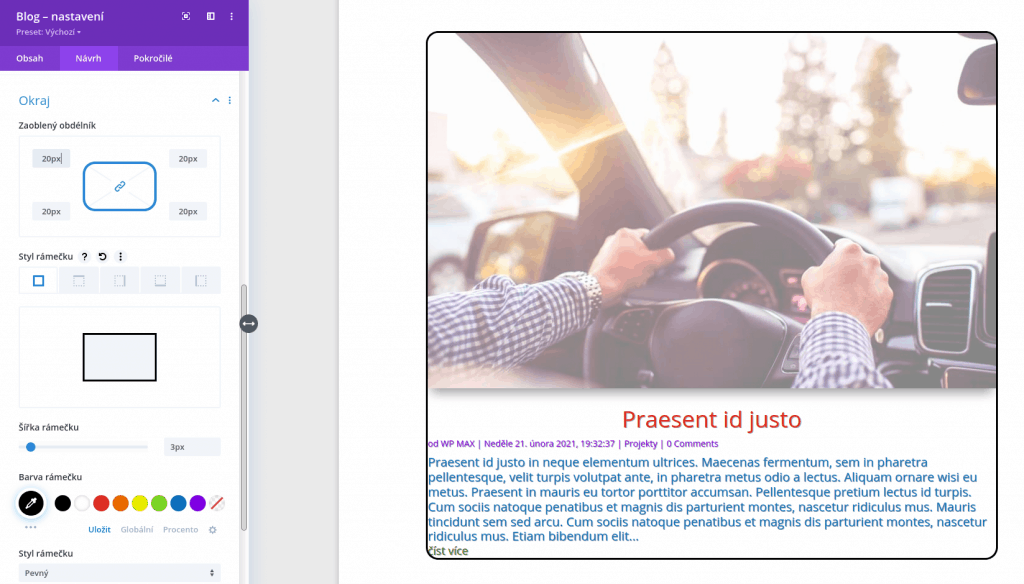This screenshot has height=584, width=1024.
Task: Click the WP MAX author link
Action: tap(458, 444)
